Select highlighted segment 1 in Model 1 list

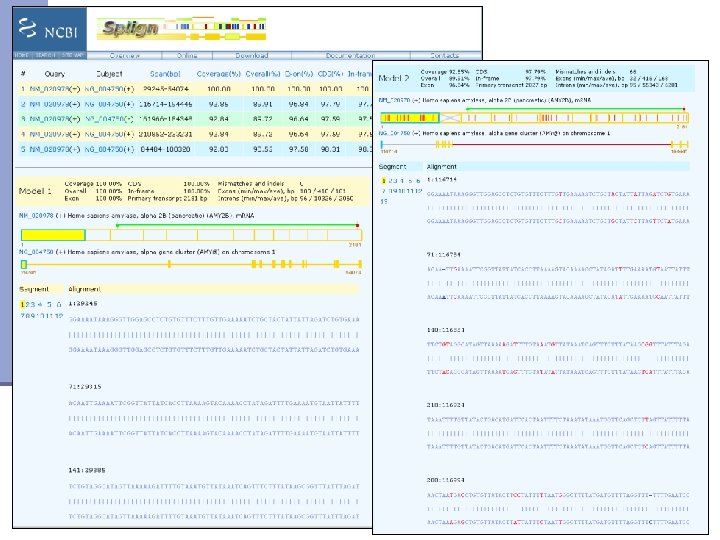tap(22, 304)
